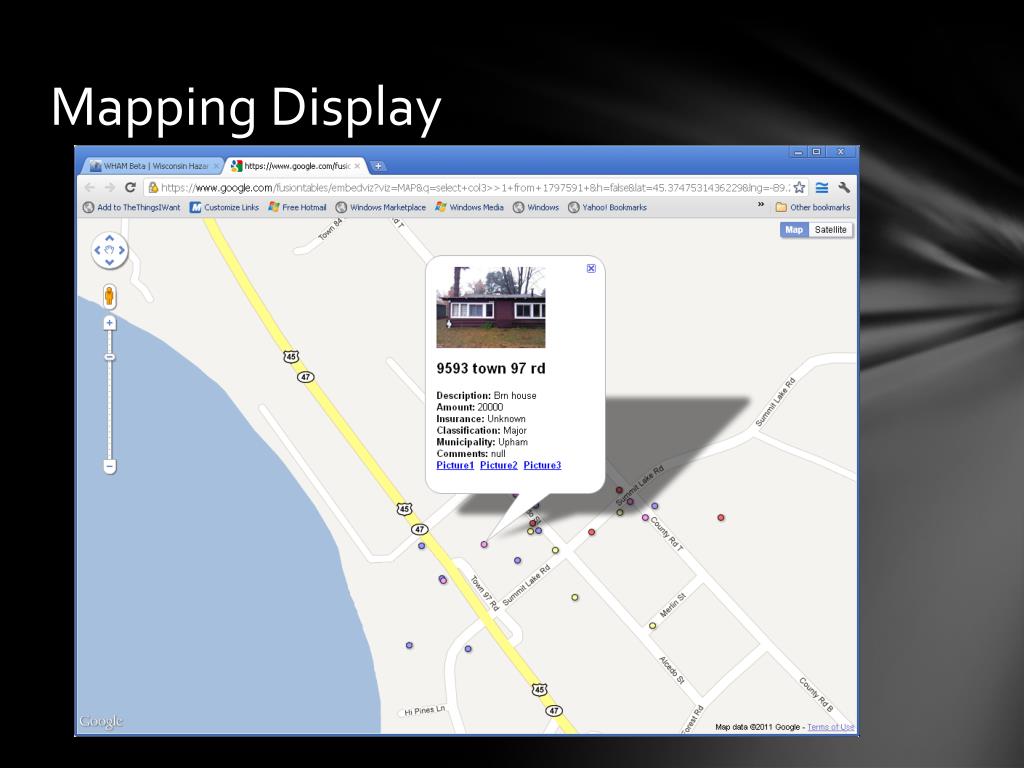This screenshot has height=768, width=1024.
Task: Pan map left with left arrow
Action: click(x=97, y=250)
